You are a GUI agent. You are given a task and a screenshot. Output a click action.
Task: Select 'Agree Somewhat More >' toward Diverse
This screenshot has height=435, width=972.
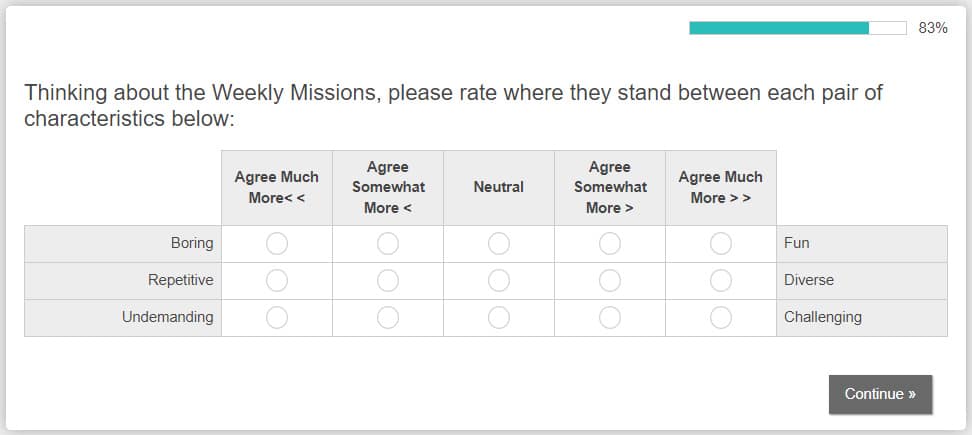610,281
